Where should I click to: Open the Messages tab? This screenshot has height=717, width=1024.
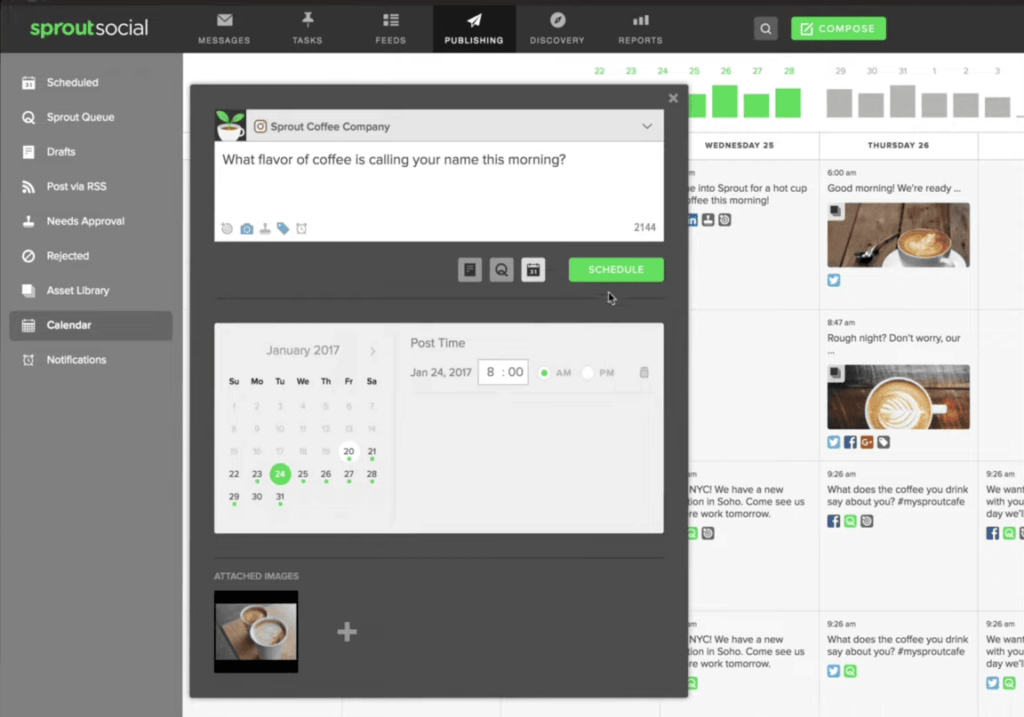[x=224, y=29]
